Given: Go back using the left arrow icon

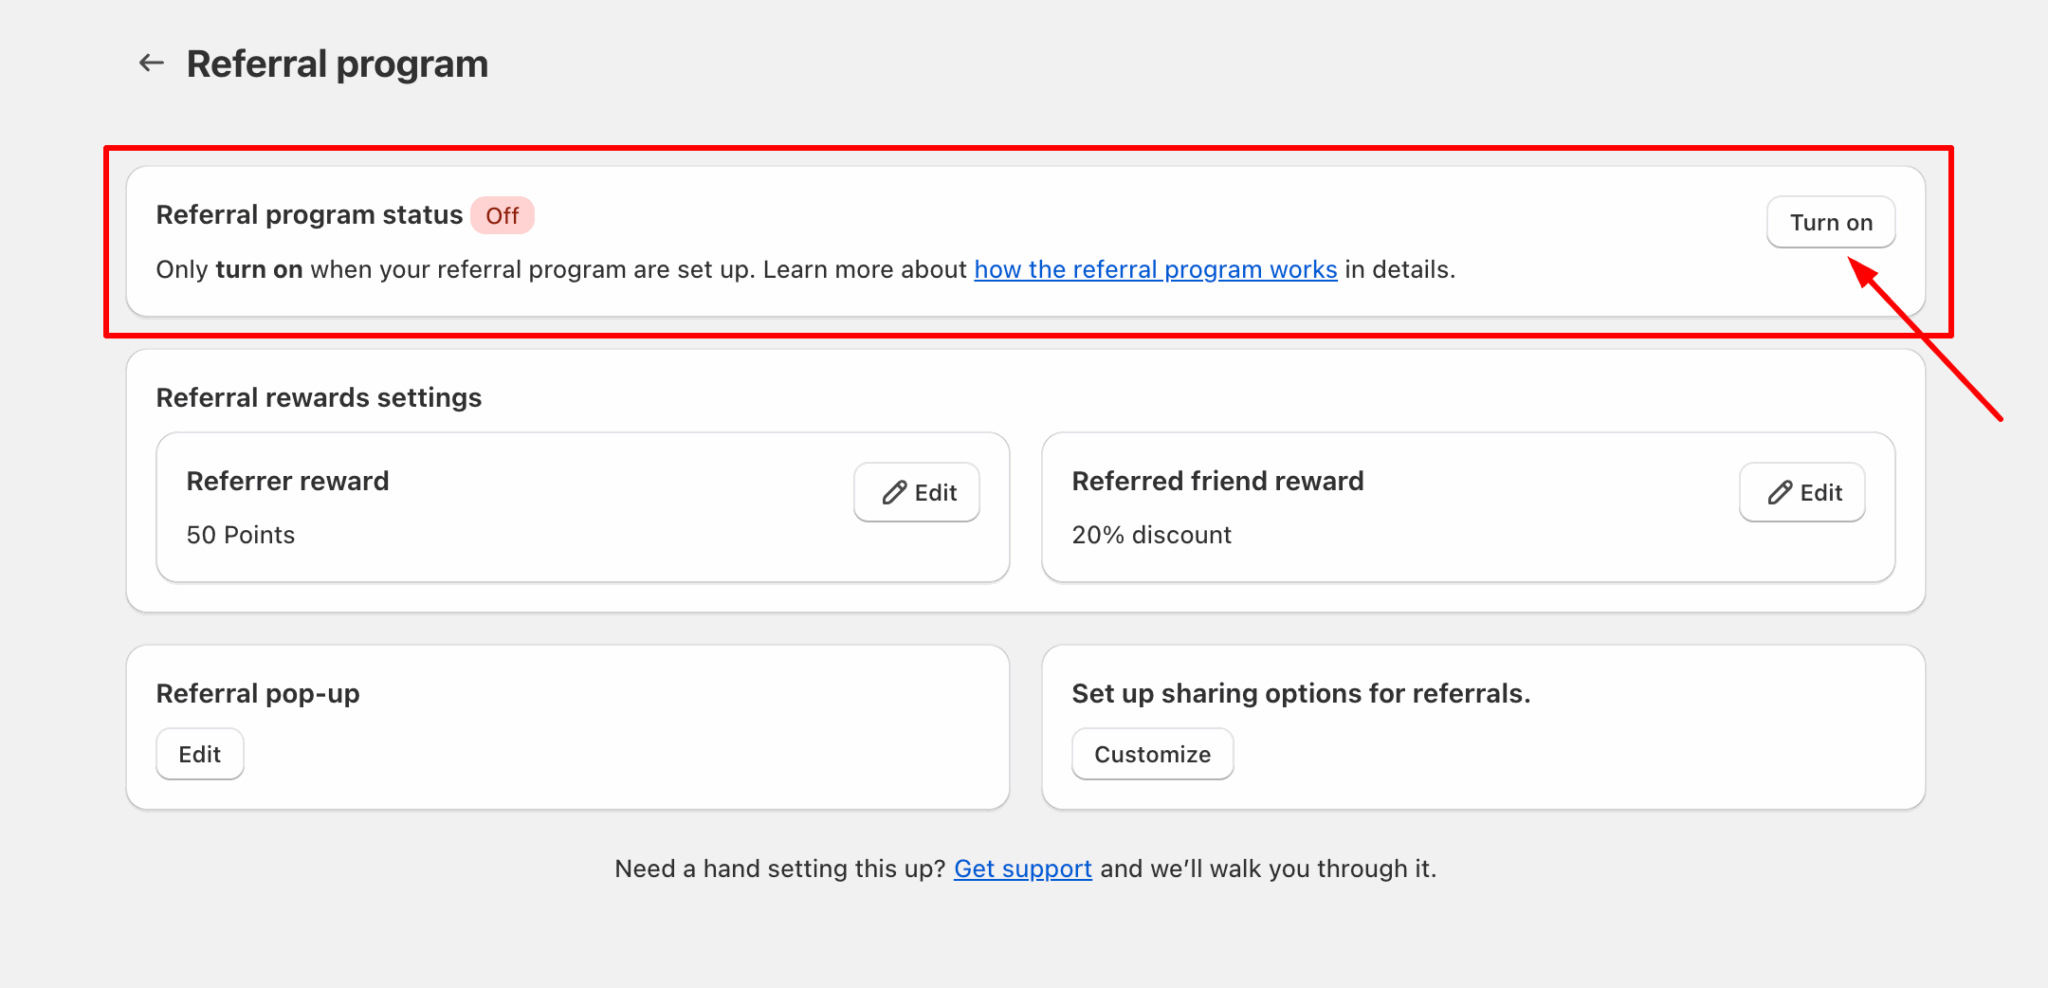Looking at the screenshot, I should point(151,63).
